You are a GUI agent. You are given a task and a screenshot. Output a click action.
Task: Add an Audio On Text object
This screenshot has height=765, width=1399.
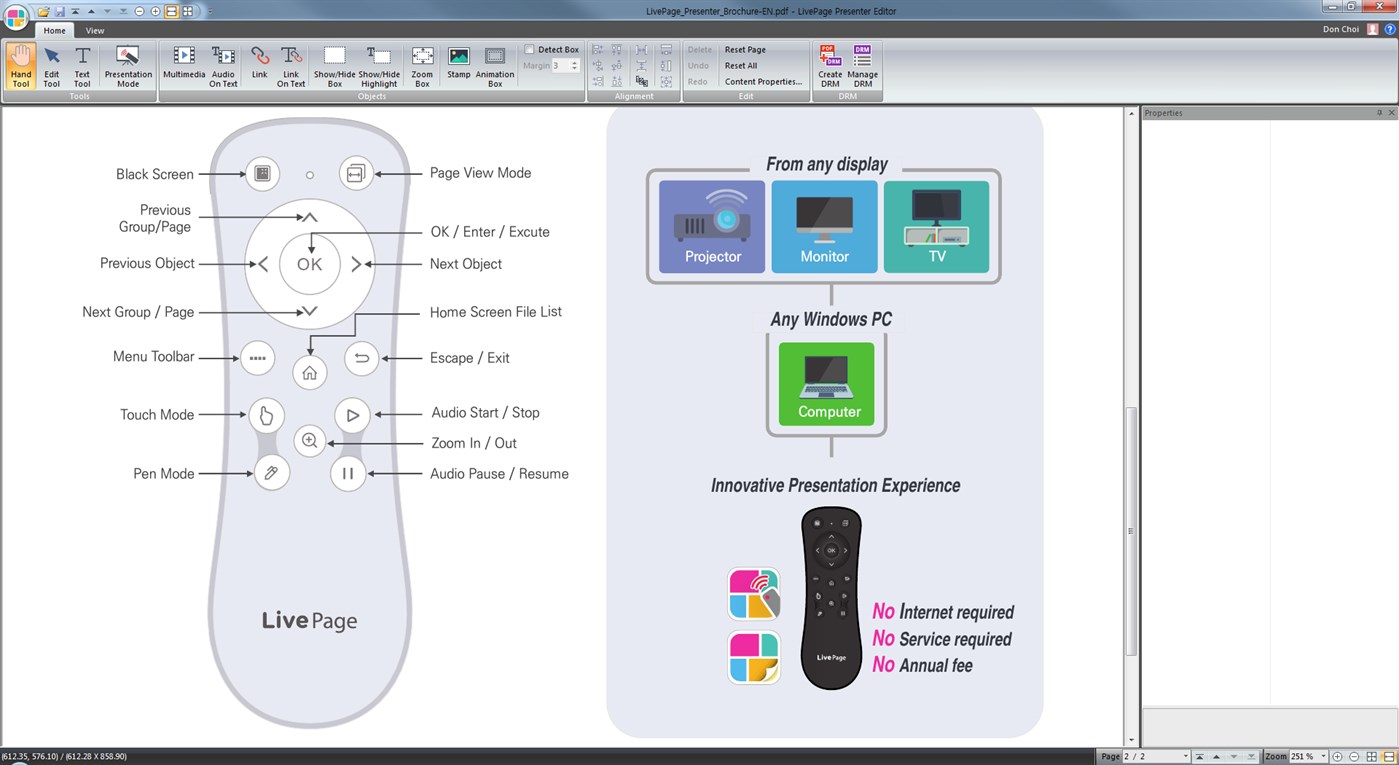click(x=222, y=66)
